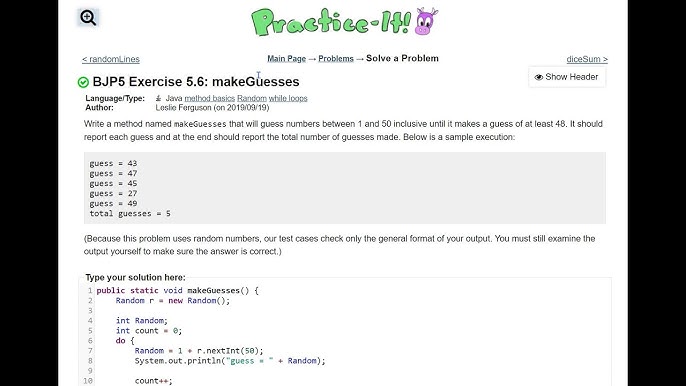
Task: Open the Main Page breadcrumb link
Action: [287, 59]
